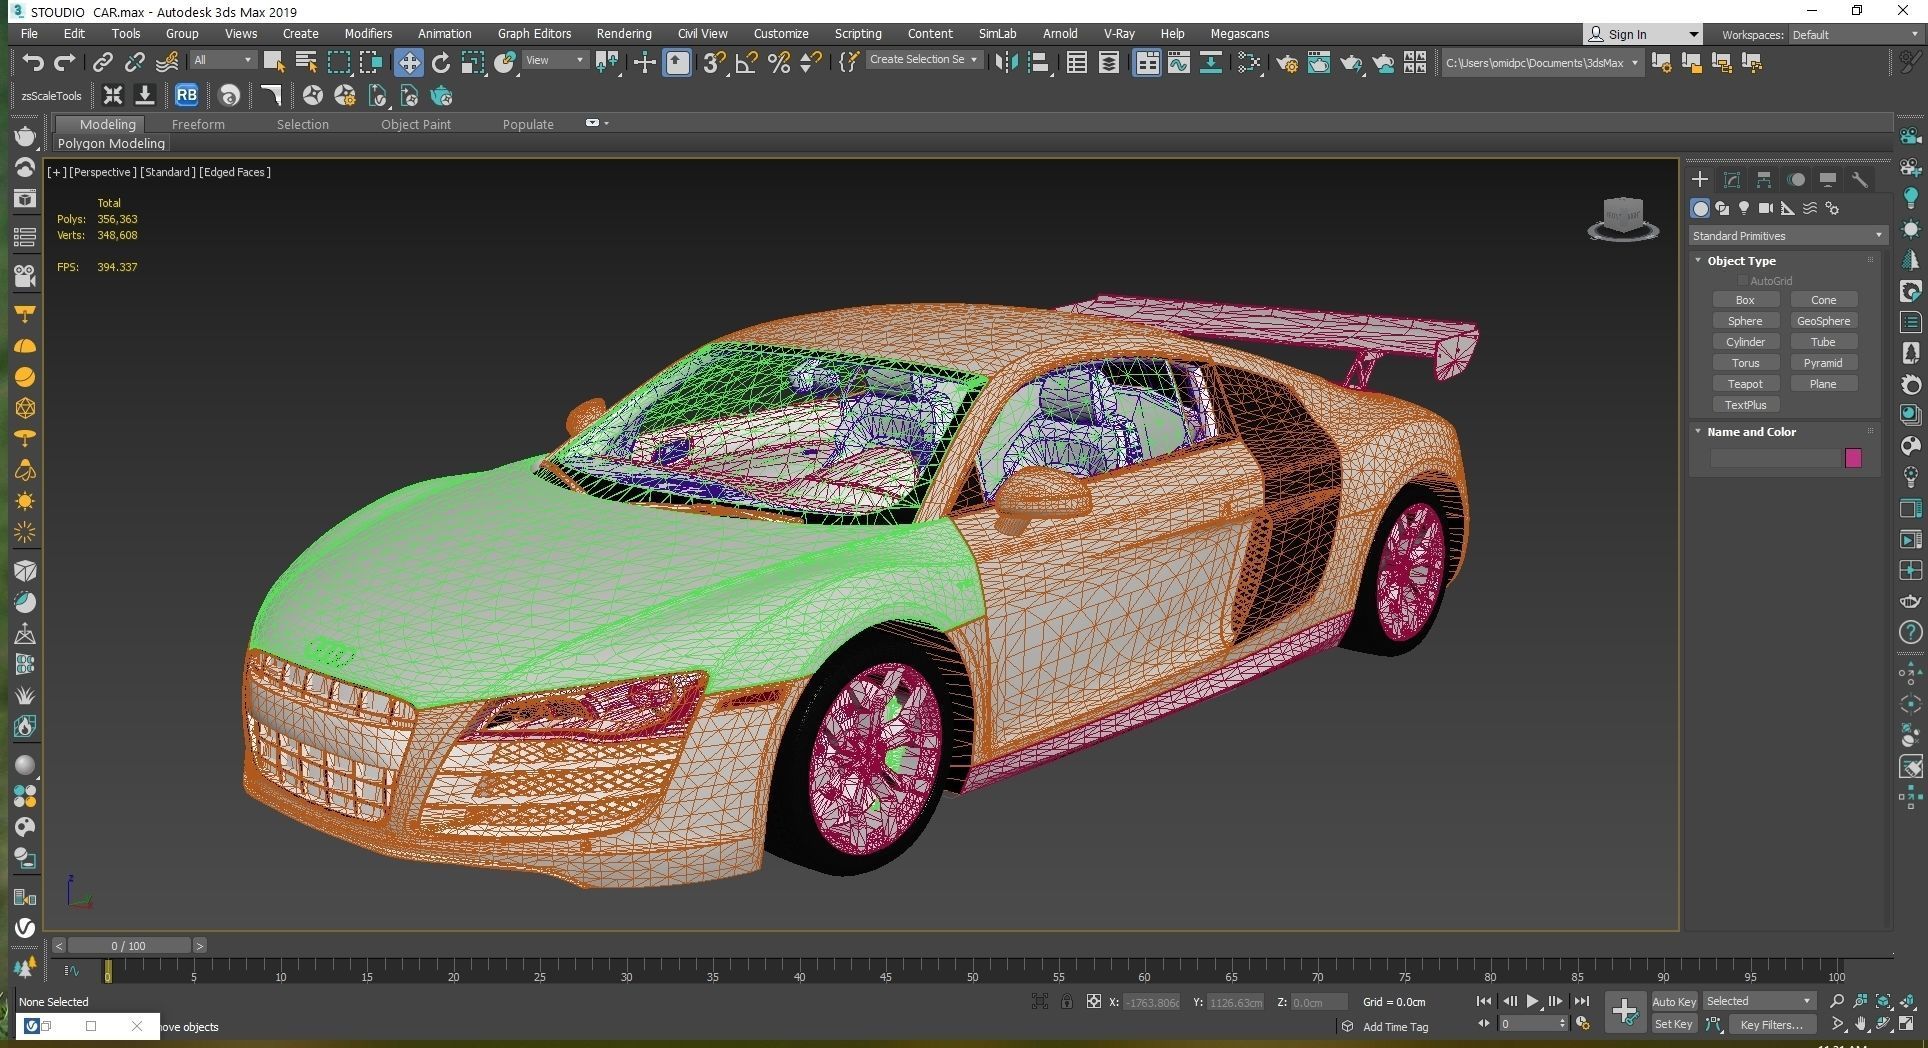Viewport: 1928px width, 1048px height.
Task: Toggle the 3D Snaps icon
Action: 713,62
